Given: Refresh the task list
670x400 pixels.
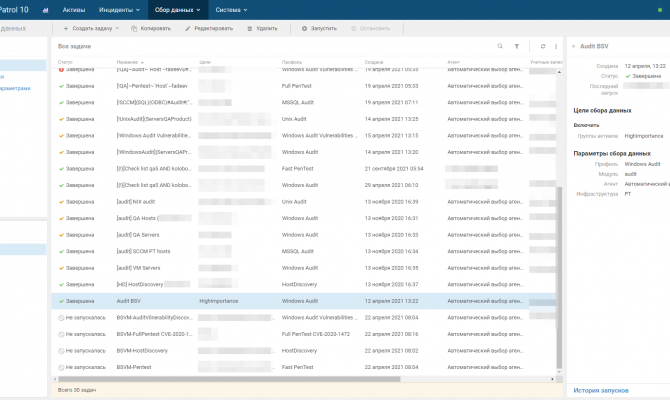Looking at the screenshot, I should [543, 46].
